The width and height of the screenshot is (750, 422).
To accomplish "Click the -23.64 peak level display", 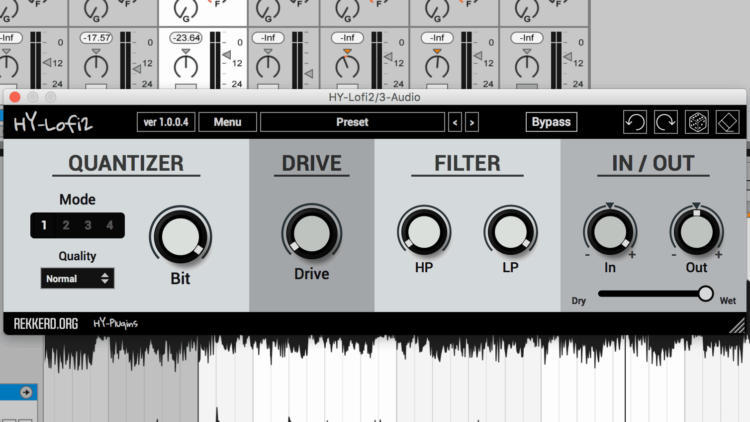I will point(186,38).
